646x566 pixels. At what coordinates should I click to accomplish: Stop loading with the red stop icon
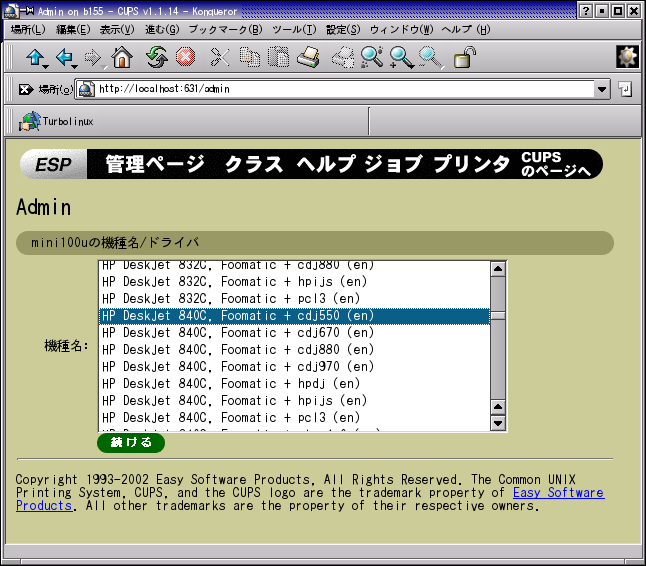tap(185, 57)
